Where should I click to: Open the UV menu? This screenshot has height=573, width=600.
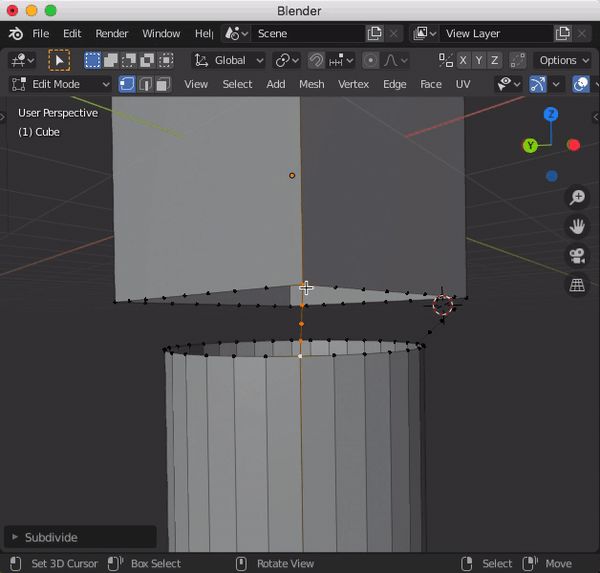463,84
